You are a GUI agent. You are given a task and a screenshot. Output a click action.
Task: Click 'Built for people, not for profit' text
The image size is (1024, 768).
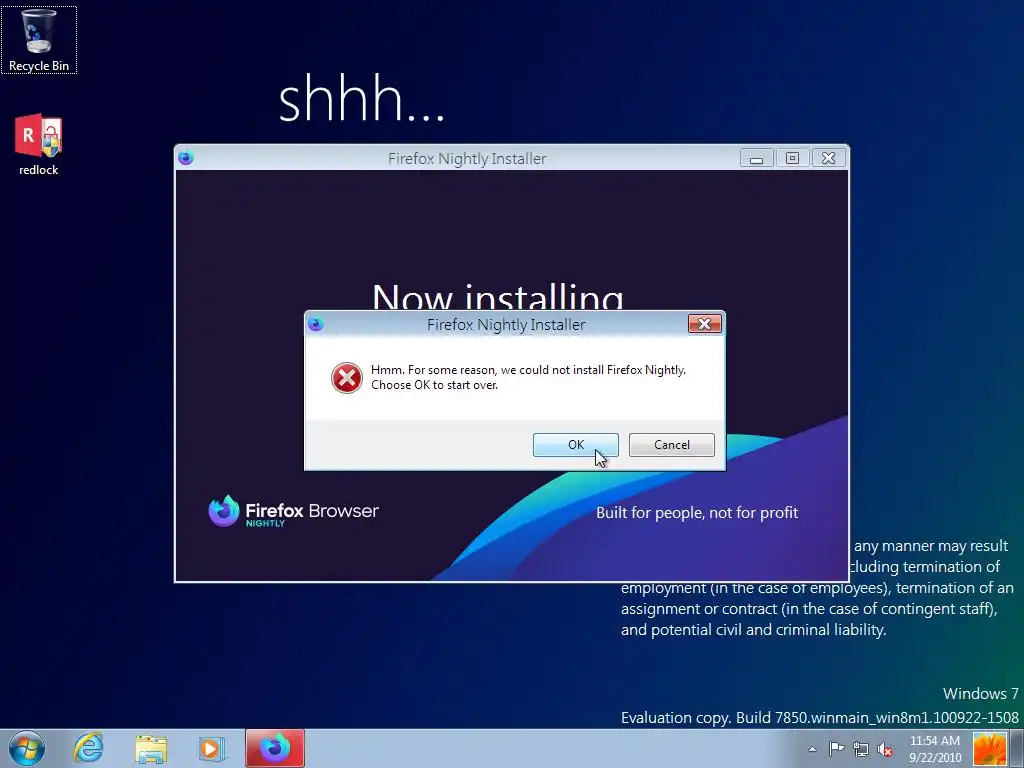coord(697,513)
